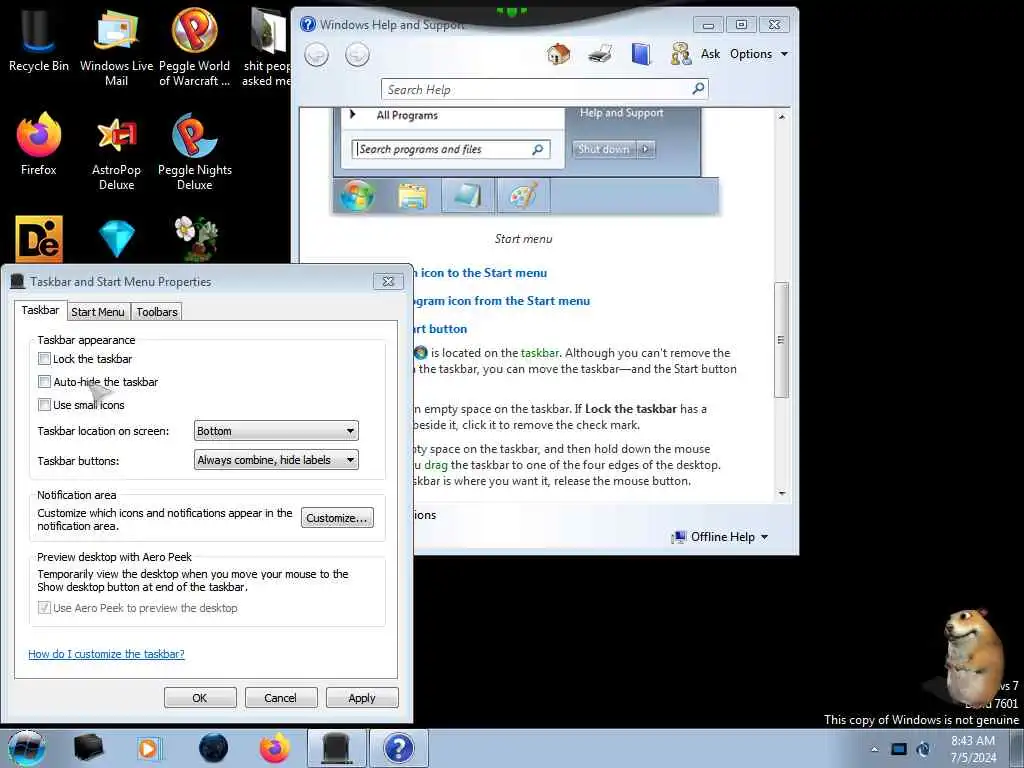Select the flower plant desktop icon

(x=196, y=238)
